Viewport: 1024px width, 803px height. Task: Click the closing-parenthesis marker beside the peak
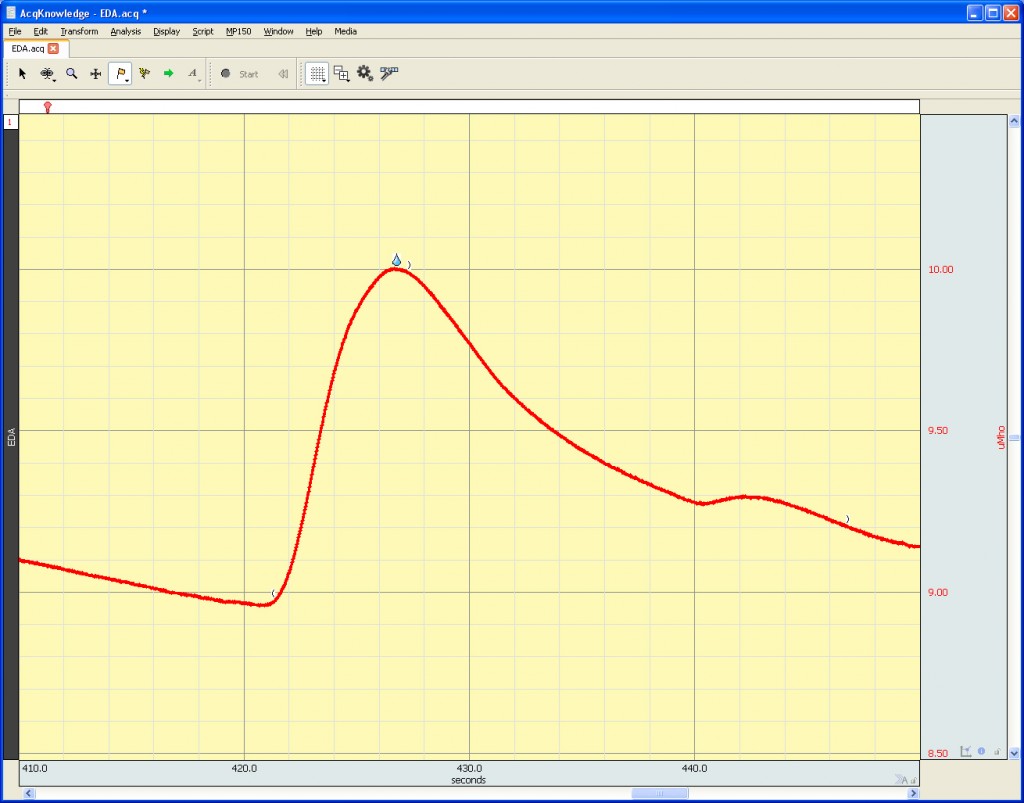point(409,264)
